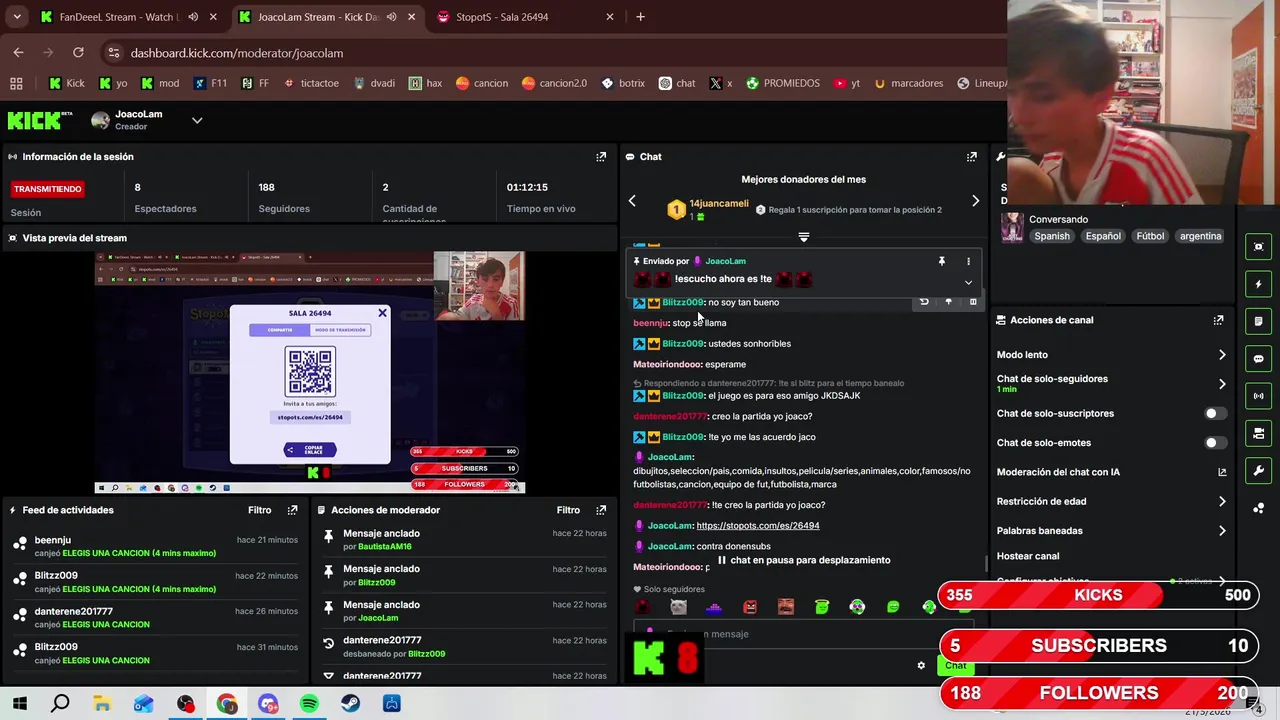Reload the page in browser

click(x=78, y=53)
